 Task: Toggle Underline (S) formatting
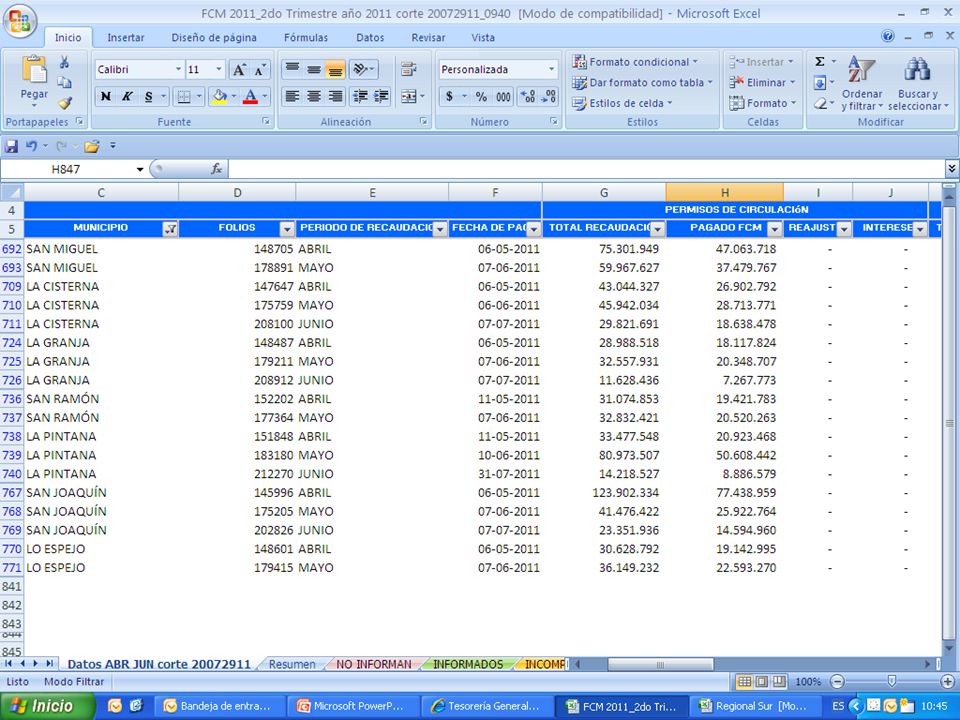[148, 96]
